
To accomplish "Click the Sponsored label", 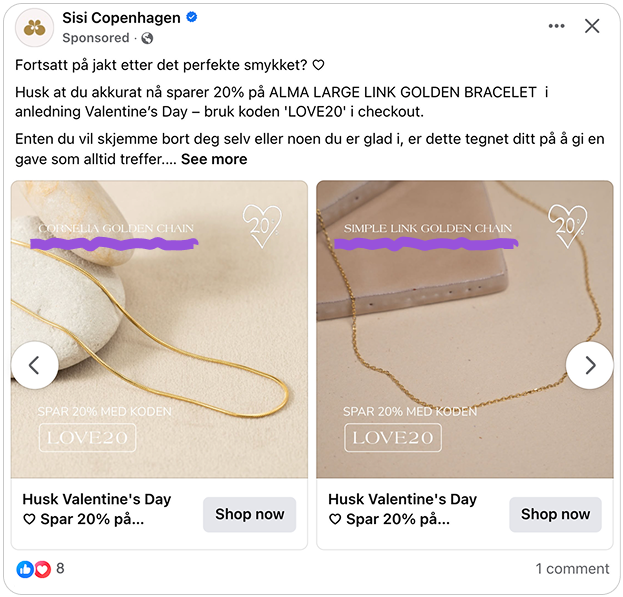I will point(95,38).
